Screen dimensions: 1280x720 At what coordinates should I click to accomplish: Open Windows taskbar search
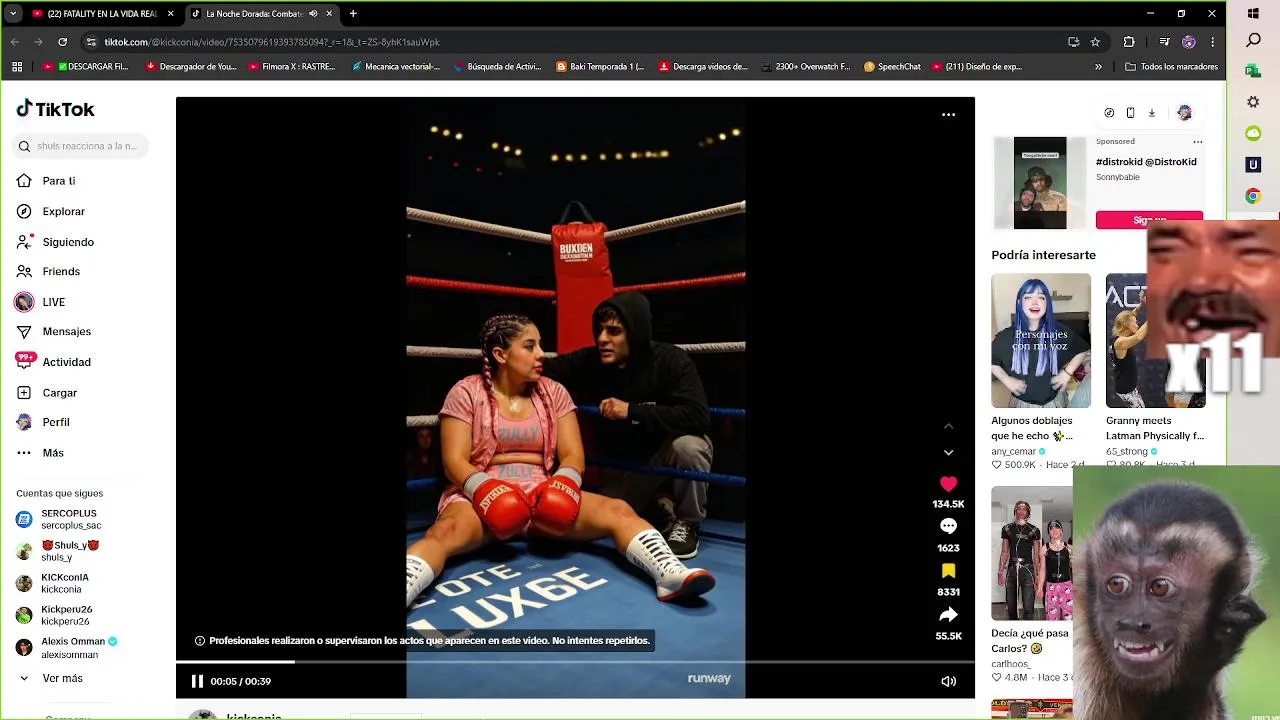click(1253, 41)
